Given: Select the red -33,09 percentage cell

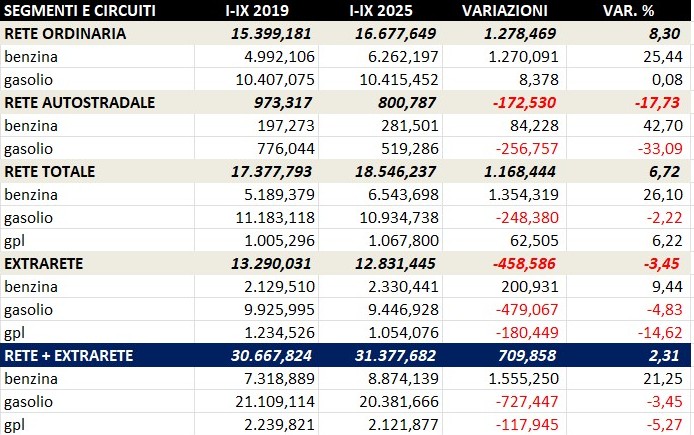Looking at the screenshot, I should 663,148.
